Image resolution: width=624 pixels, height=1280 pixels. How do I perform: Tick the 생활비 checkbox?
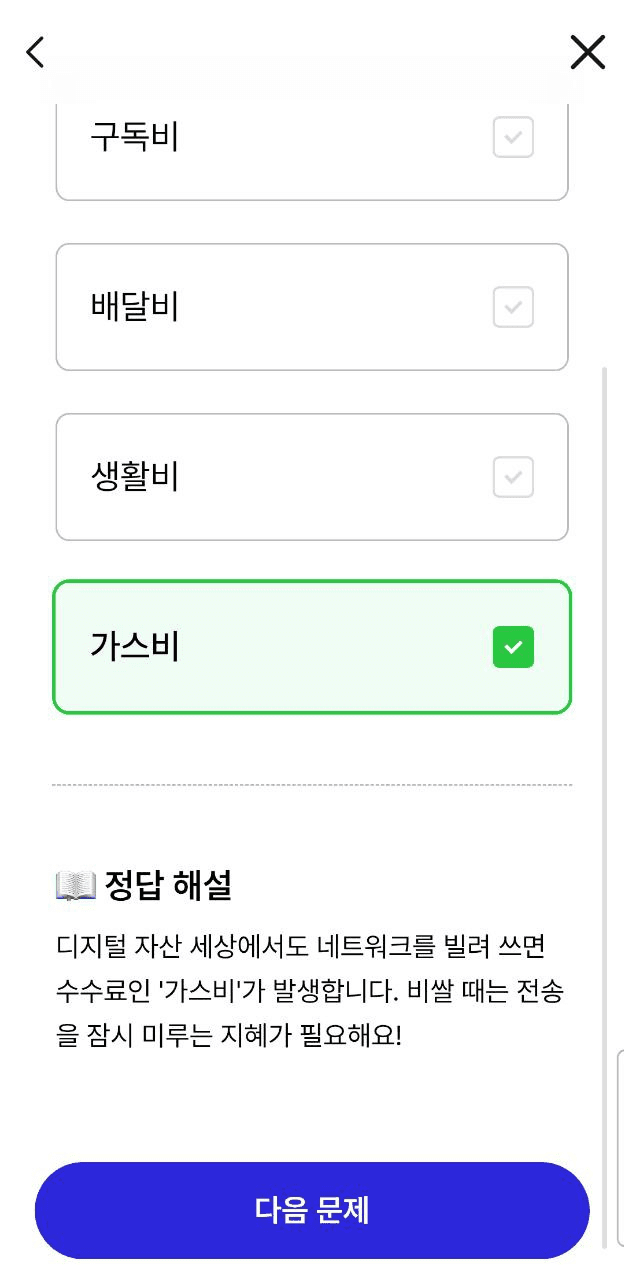(x=513, y=477)
